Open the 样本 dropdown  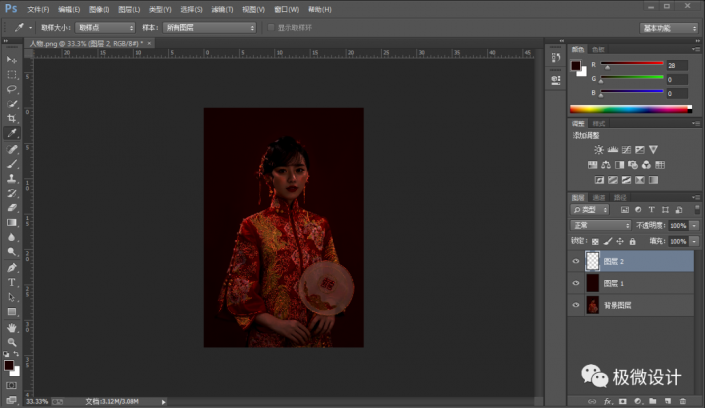(210, 27)
